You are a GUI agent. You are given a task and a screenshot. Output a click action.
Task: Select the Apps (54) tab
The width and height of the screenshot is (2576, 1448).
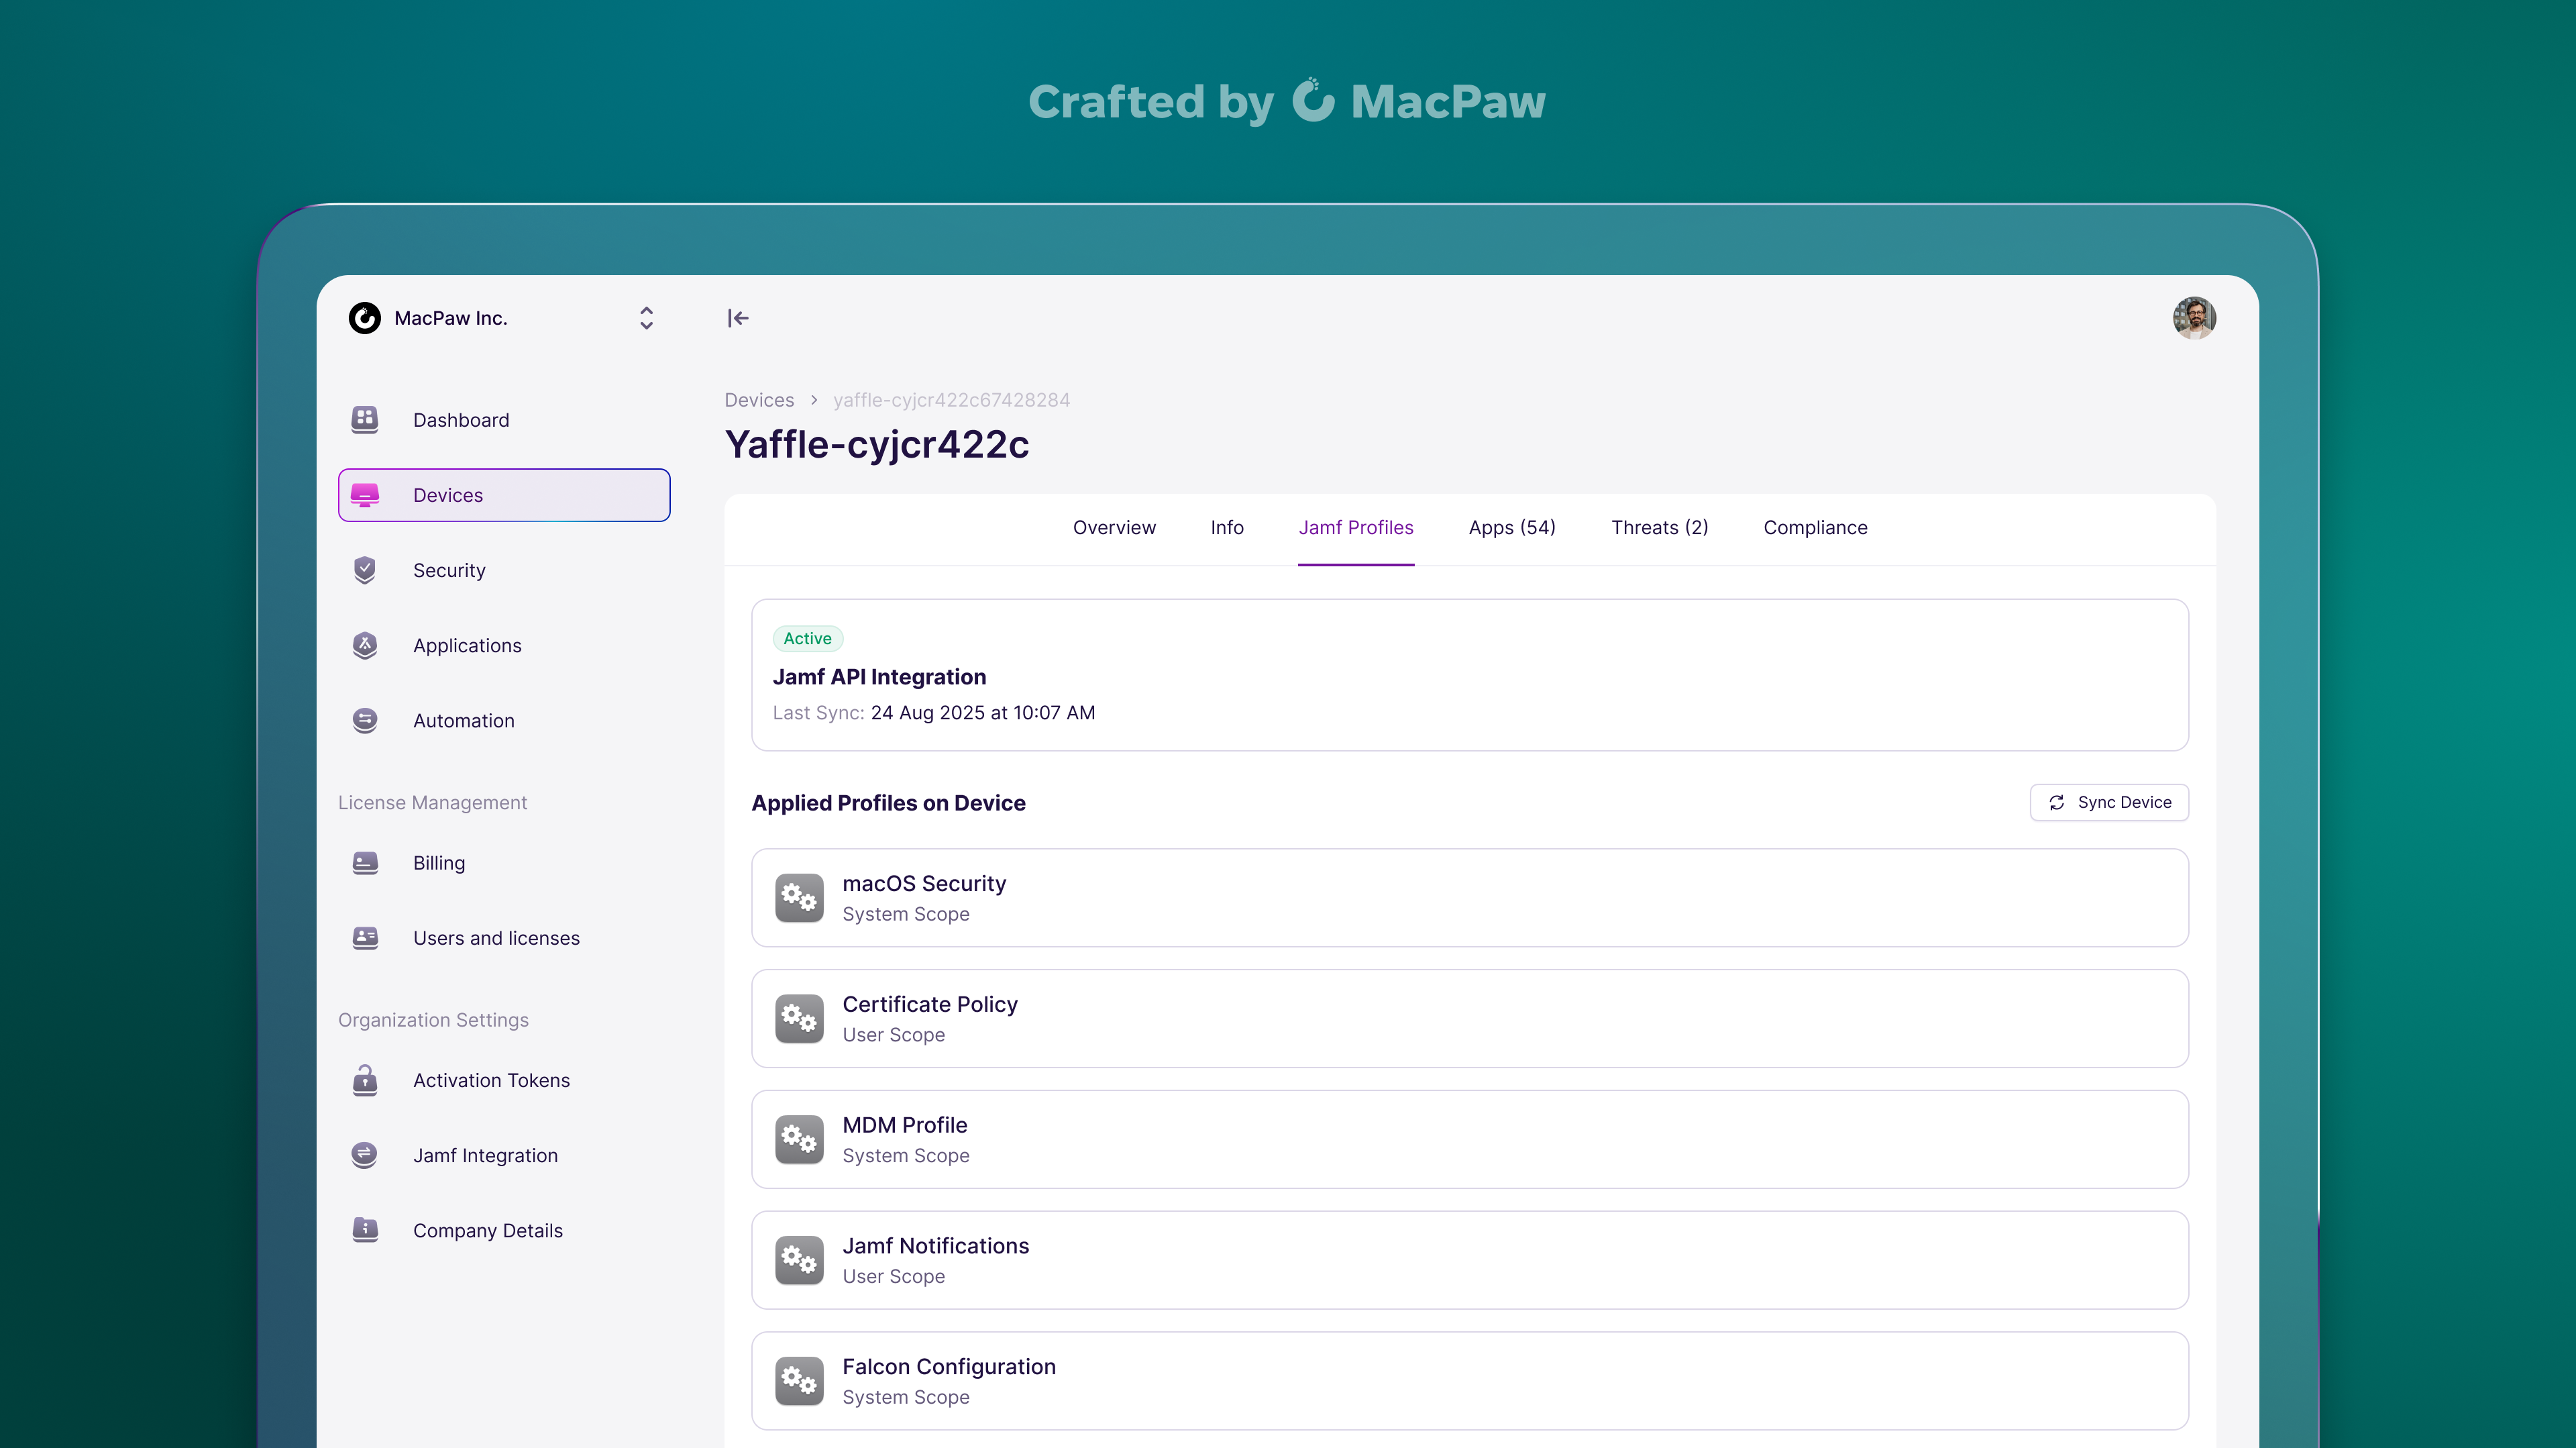click(x=1511, y=527)
